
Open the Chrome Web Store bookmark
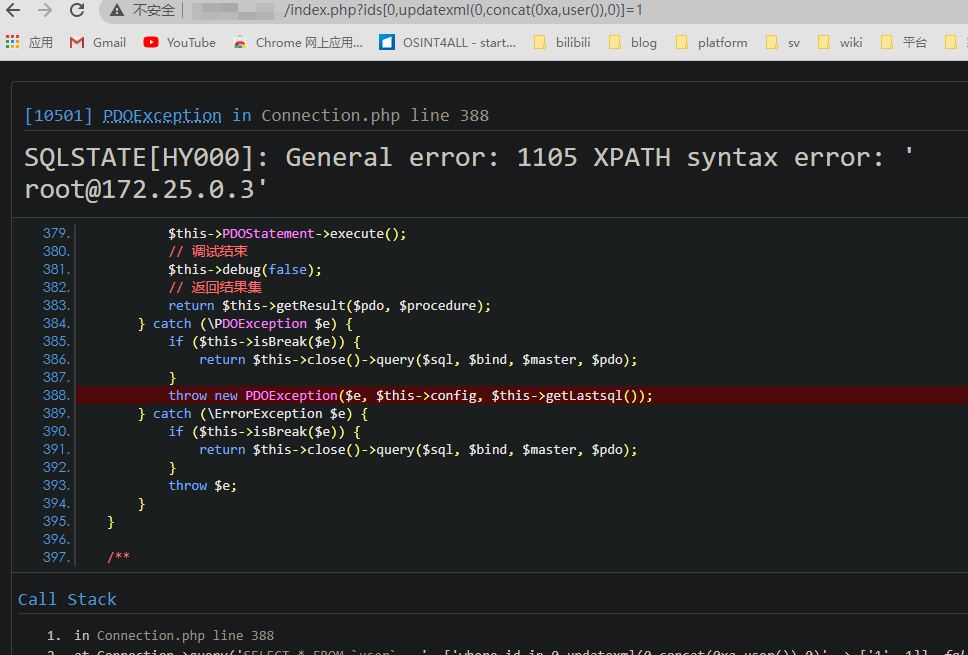[298, 42]
